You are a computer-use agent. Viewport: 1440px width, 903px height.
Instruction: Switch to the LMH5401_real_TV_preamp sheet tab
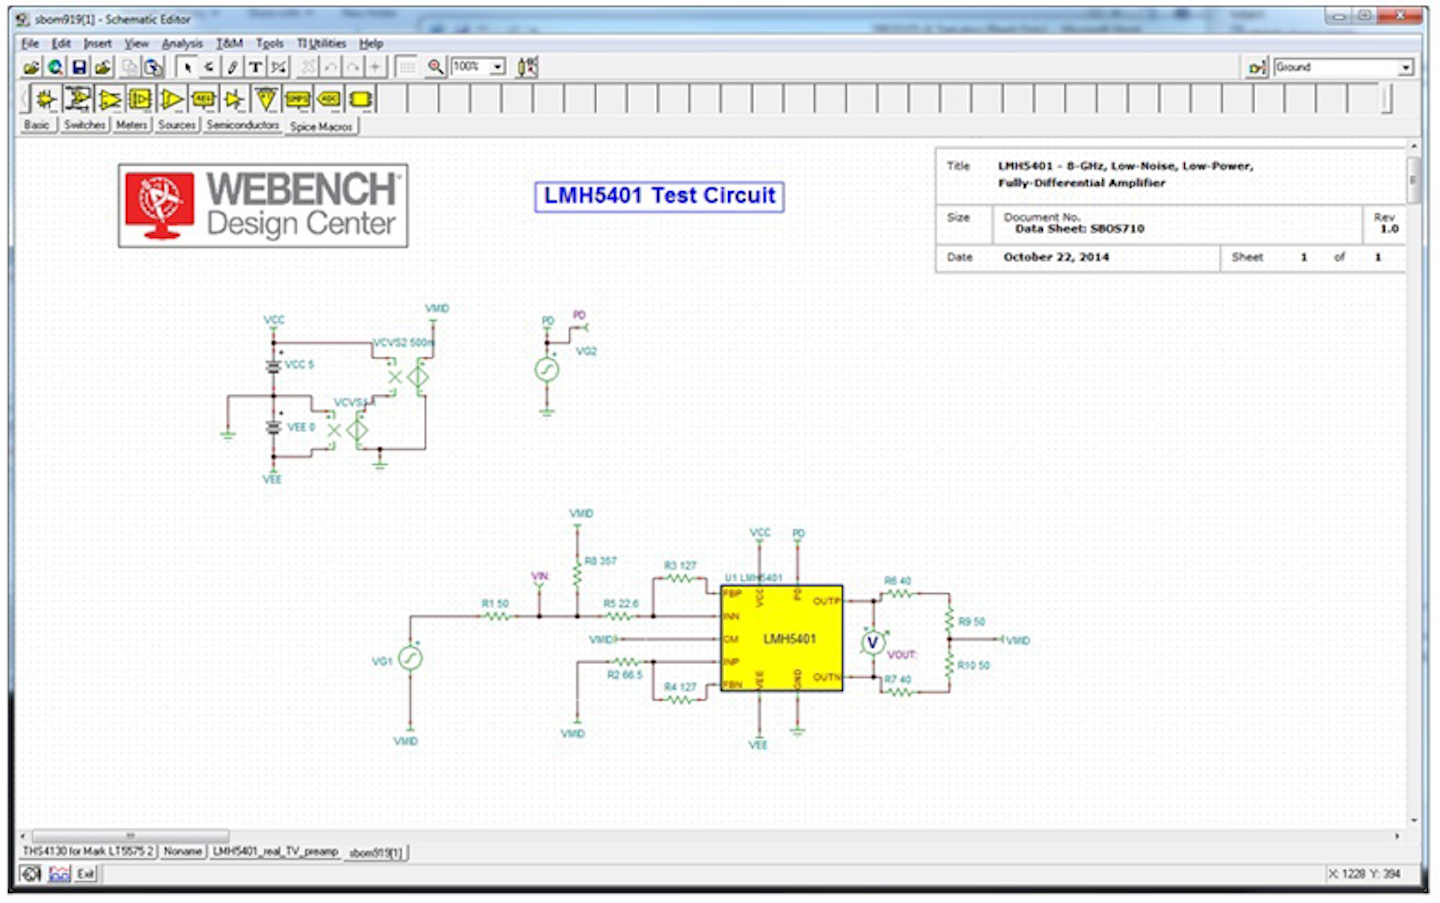click(x=275, y=852)
